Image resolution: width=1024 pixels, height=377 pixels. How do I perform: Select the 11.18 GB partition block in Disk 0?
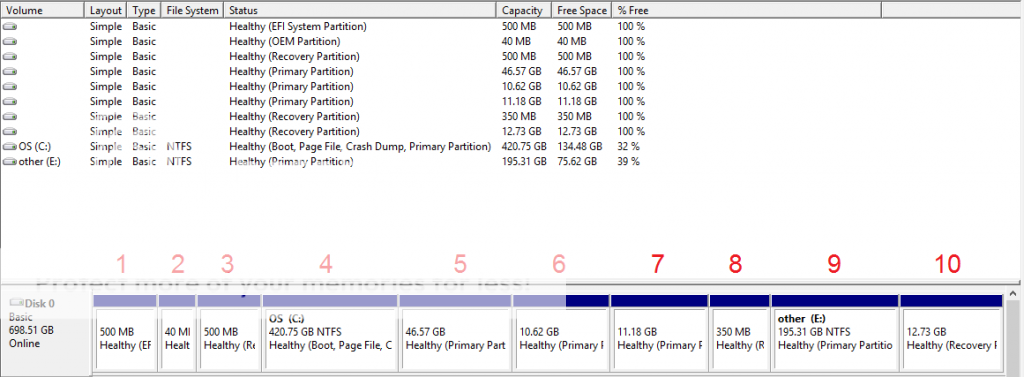click(660, 333)
